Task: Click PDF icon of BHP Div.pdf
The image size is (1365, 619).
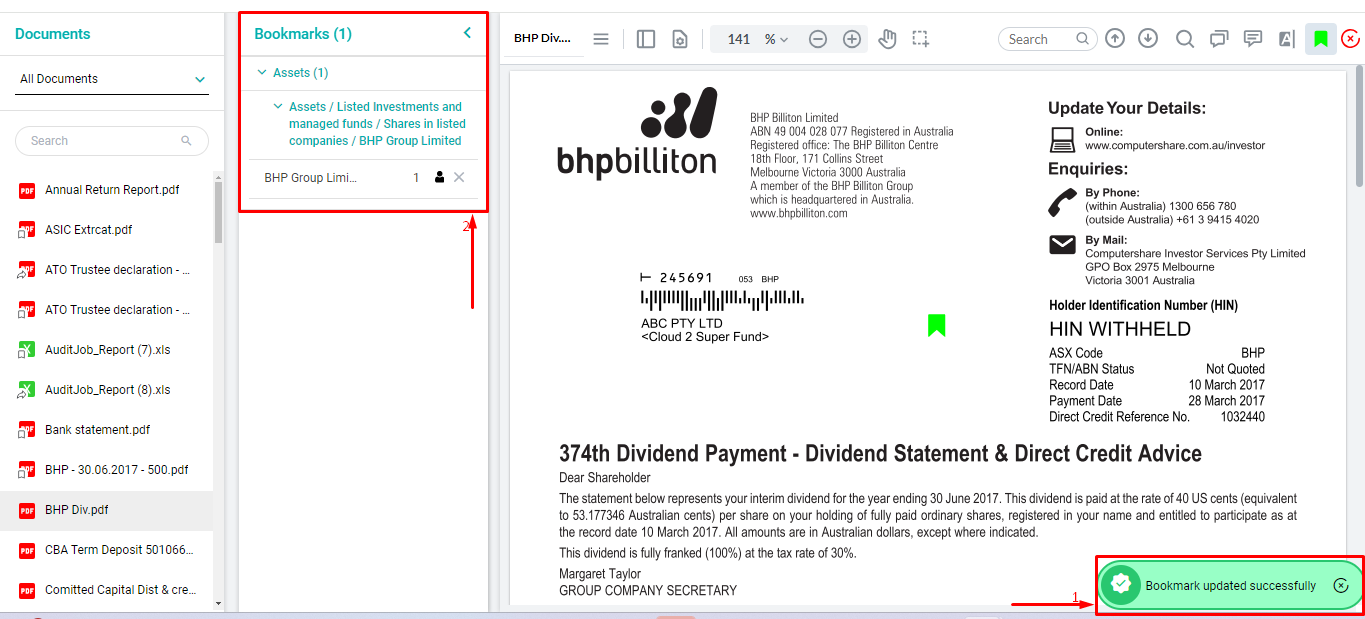Action: (27, 510)
